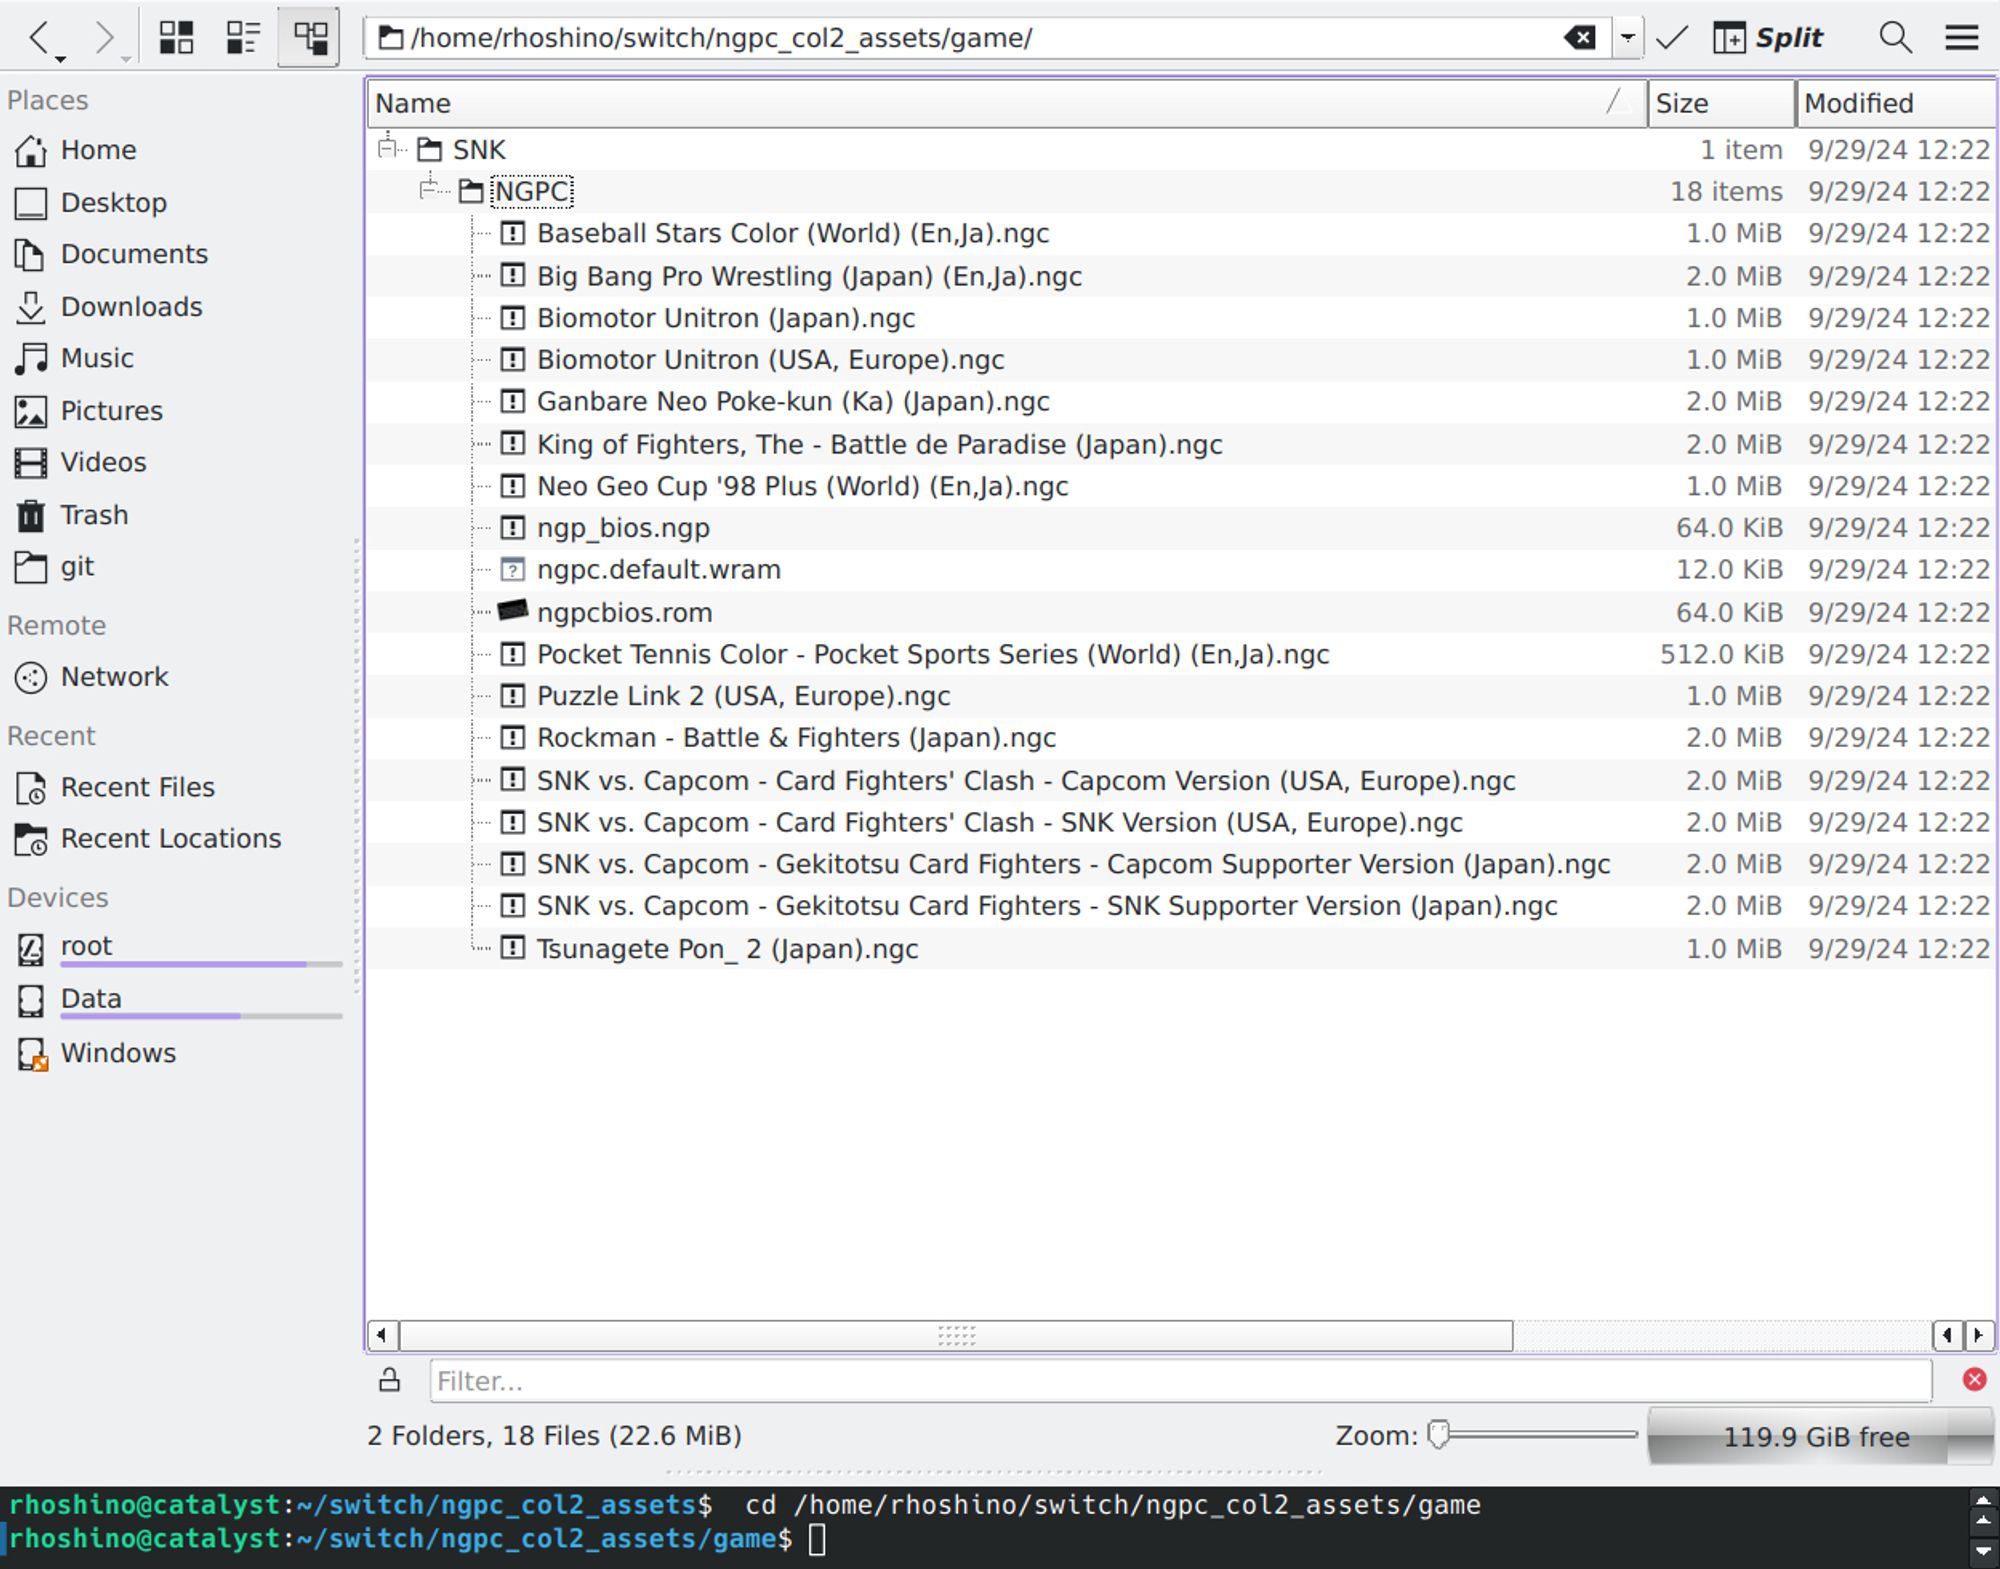This screenshot has height=1569, width=2000.
Task: Click the 119.9 GiB free space bar
Action: coord(1819,1436)
